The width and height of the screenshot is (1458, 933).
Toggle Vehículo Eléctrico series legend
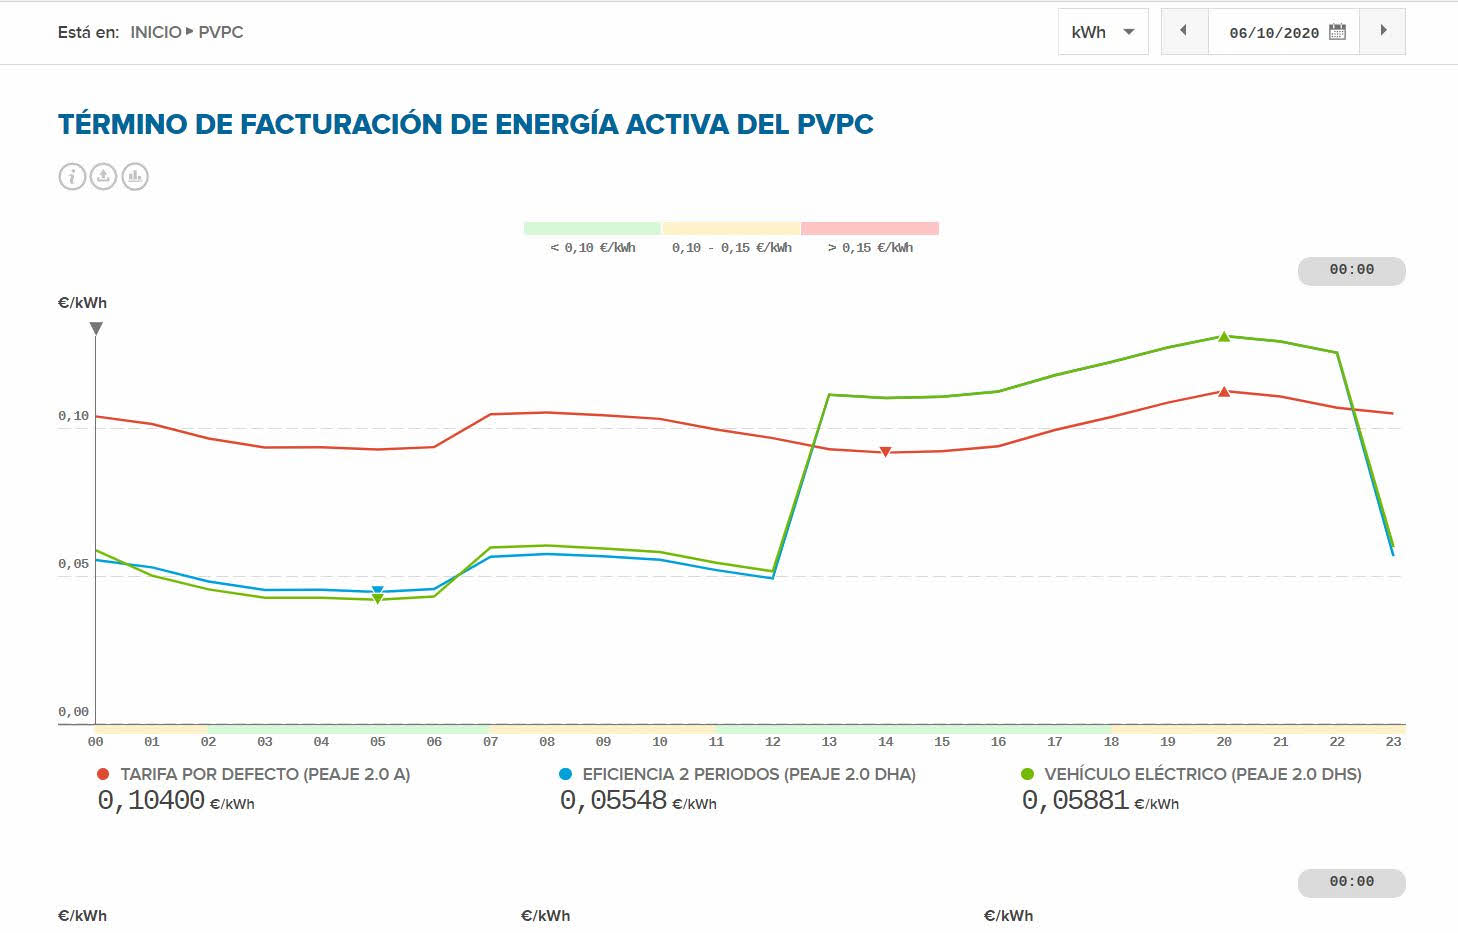tap(1202, 774)
